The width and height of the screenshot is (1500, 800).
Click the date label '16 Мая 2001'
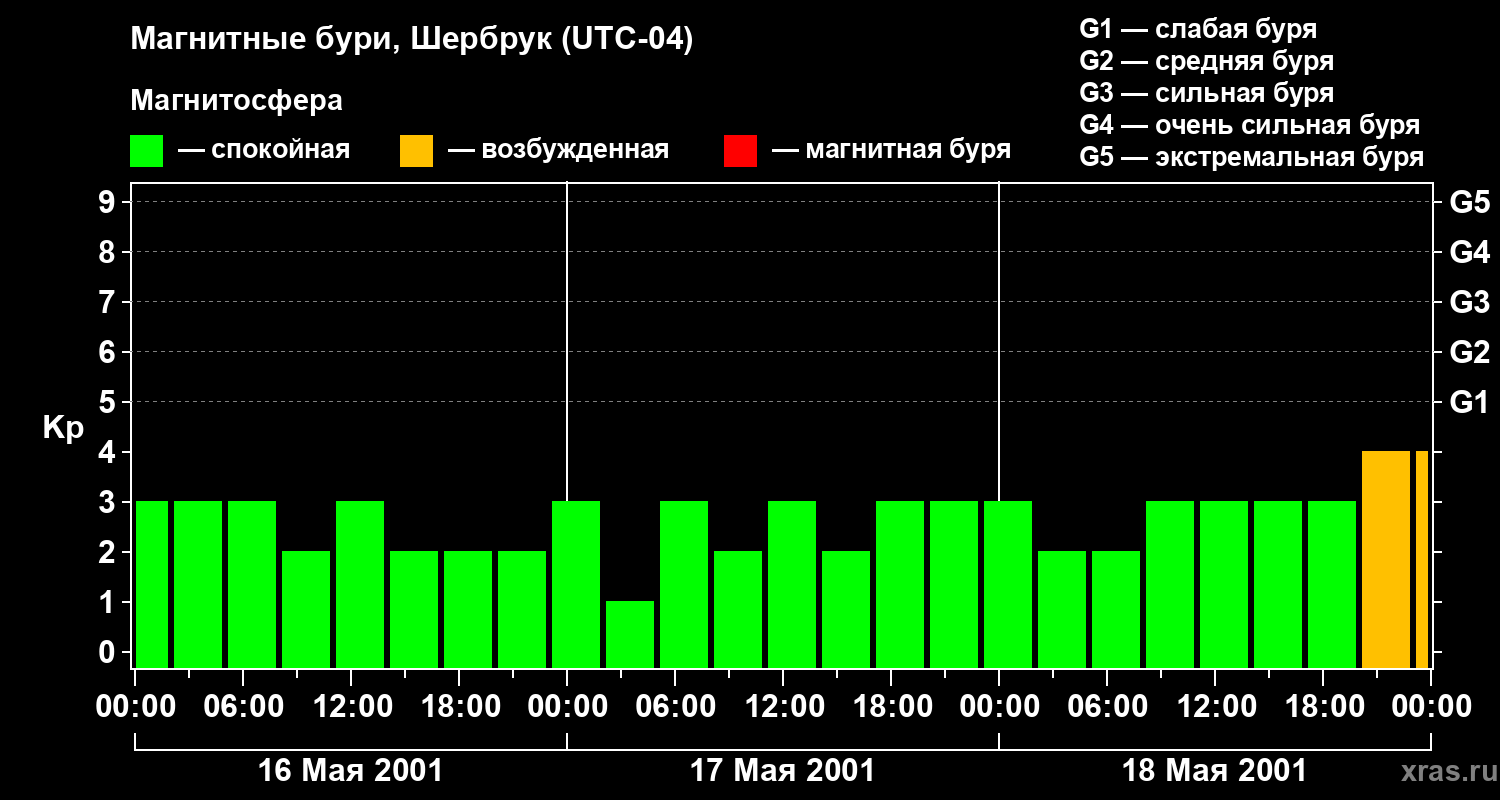350,771
